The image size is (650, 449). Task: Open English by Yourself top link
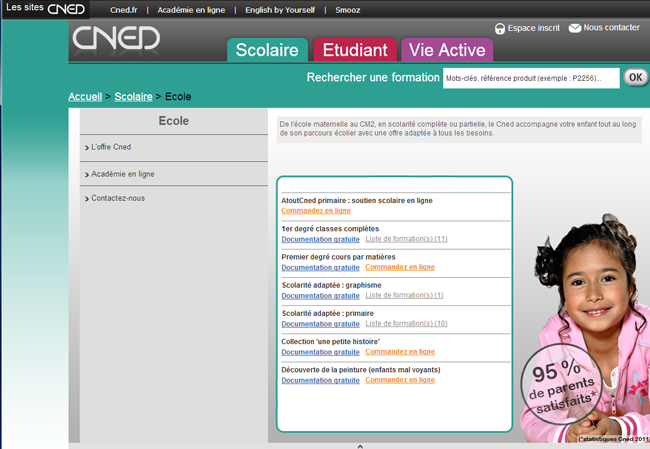click(x=280, y=10)
